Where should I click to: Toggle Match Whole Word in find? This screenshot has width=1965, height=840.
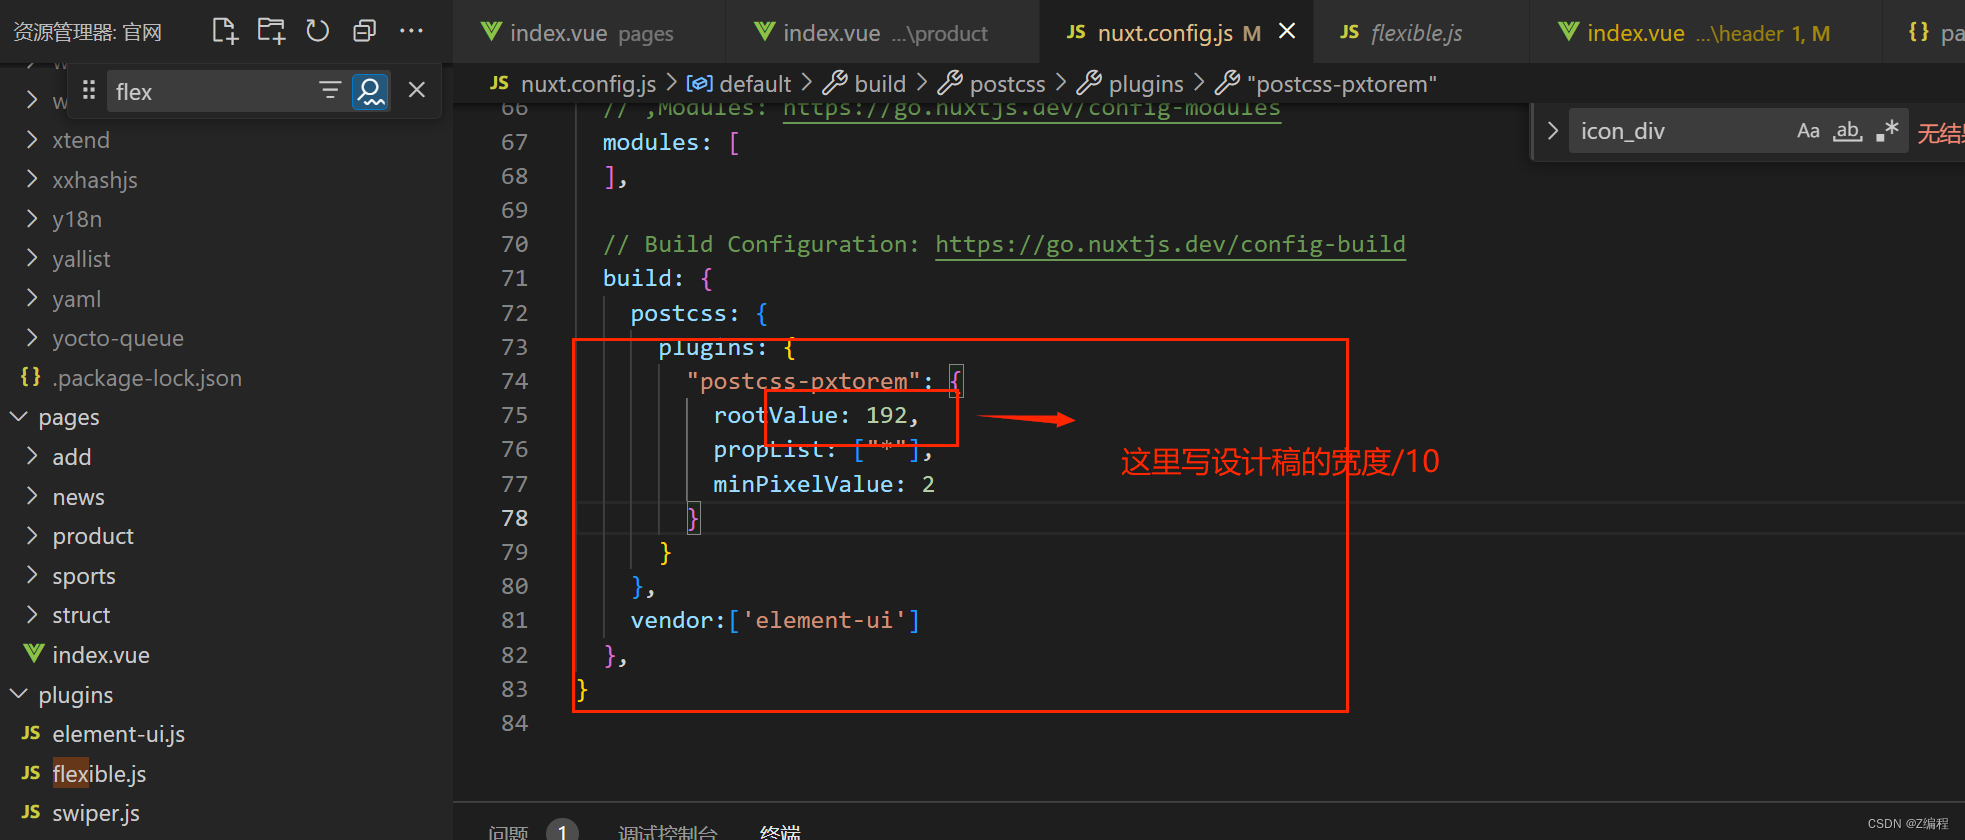click(x=1847, y=131)
